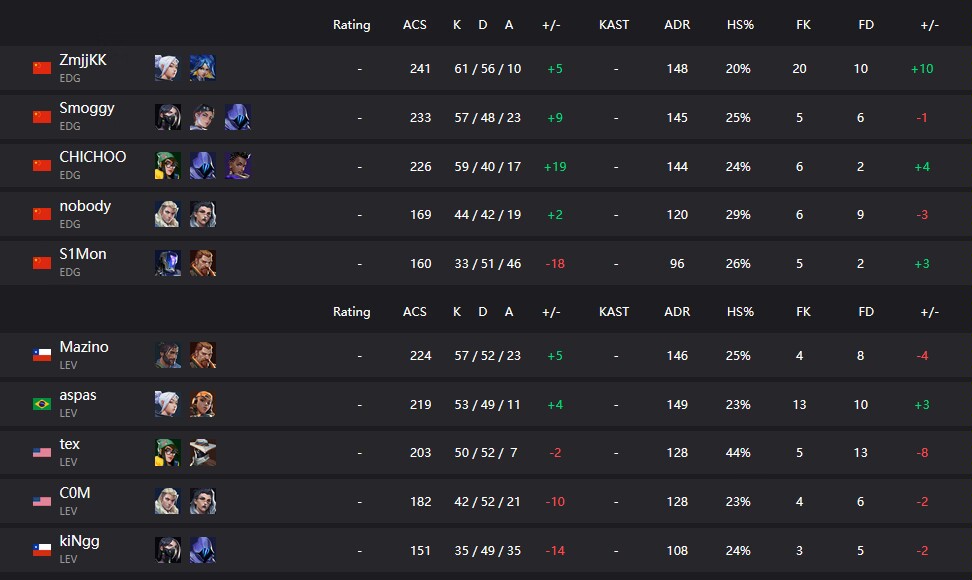
Task: Click nobody's Sova agent icon
Action: (x=167, y=214)
